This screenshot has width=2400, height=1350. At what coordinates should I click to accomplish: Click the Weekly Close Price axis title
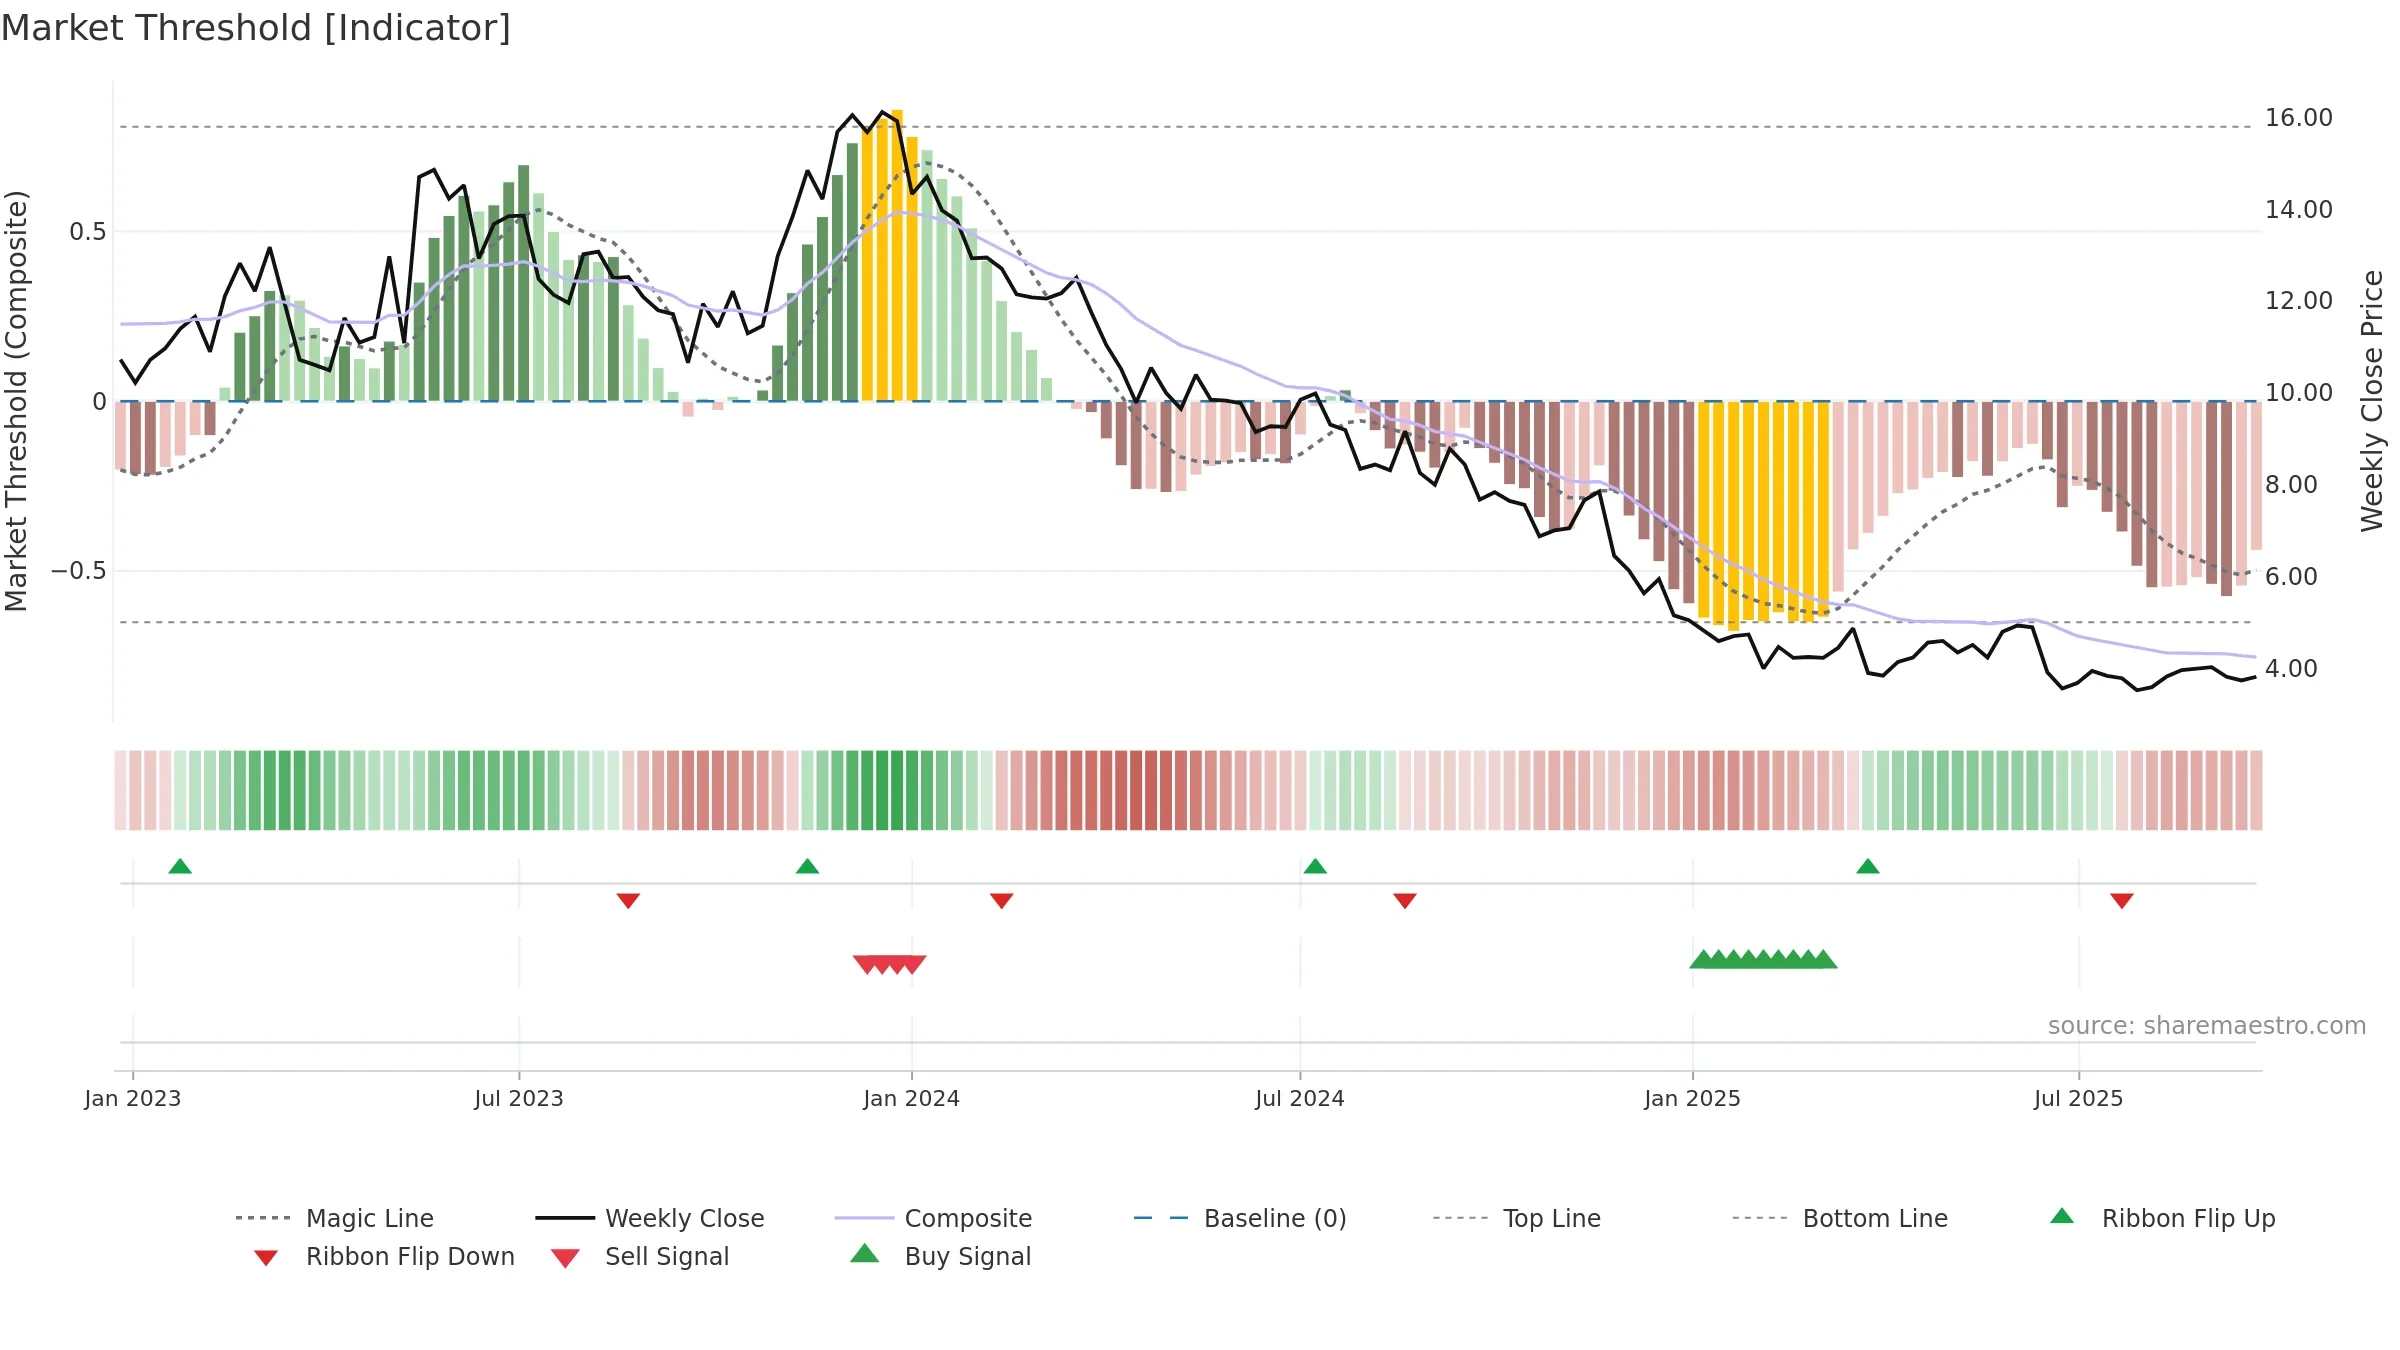click(x=2371, y=401)
